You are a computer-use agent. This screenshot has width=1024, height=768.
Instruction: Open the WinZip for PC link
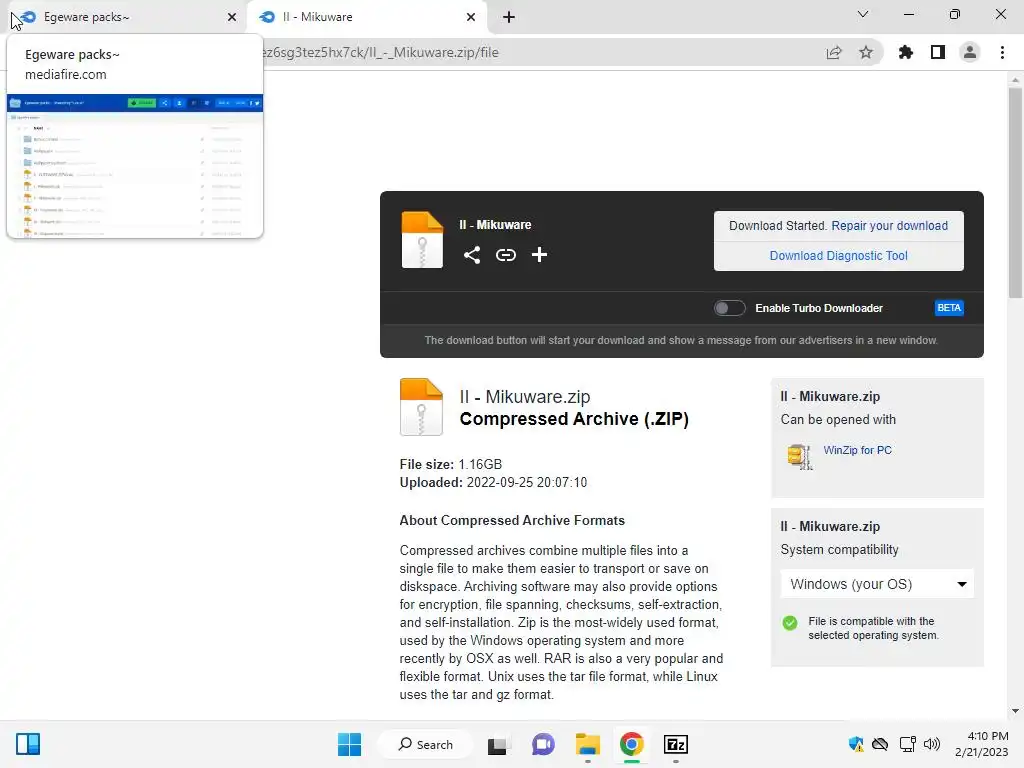coord(857,450)
